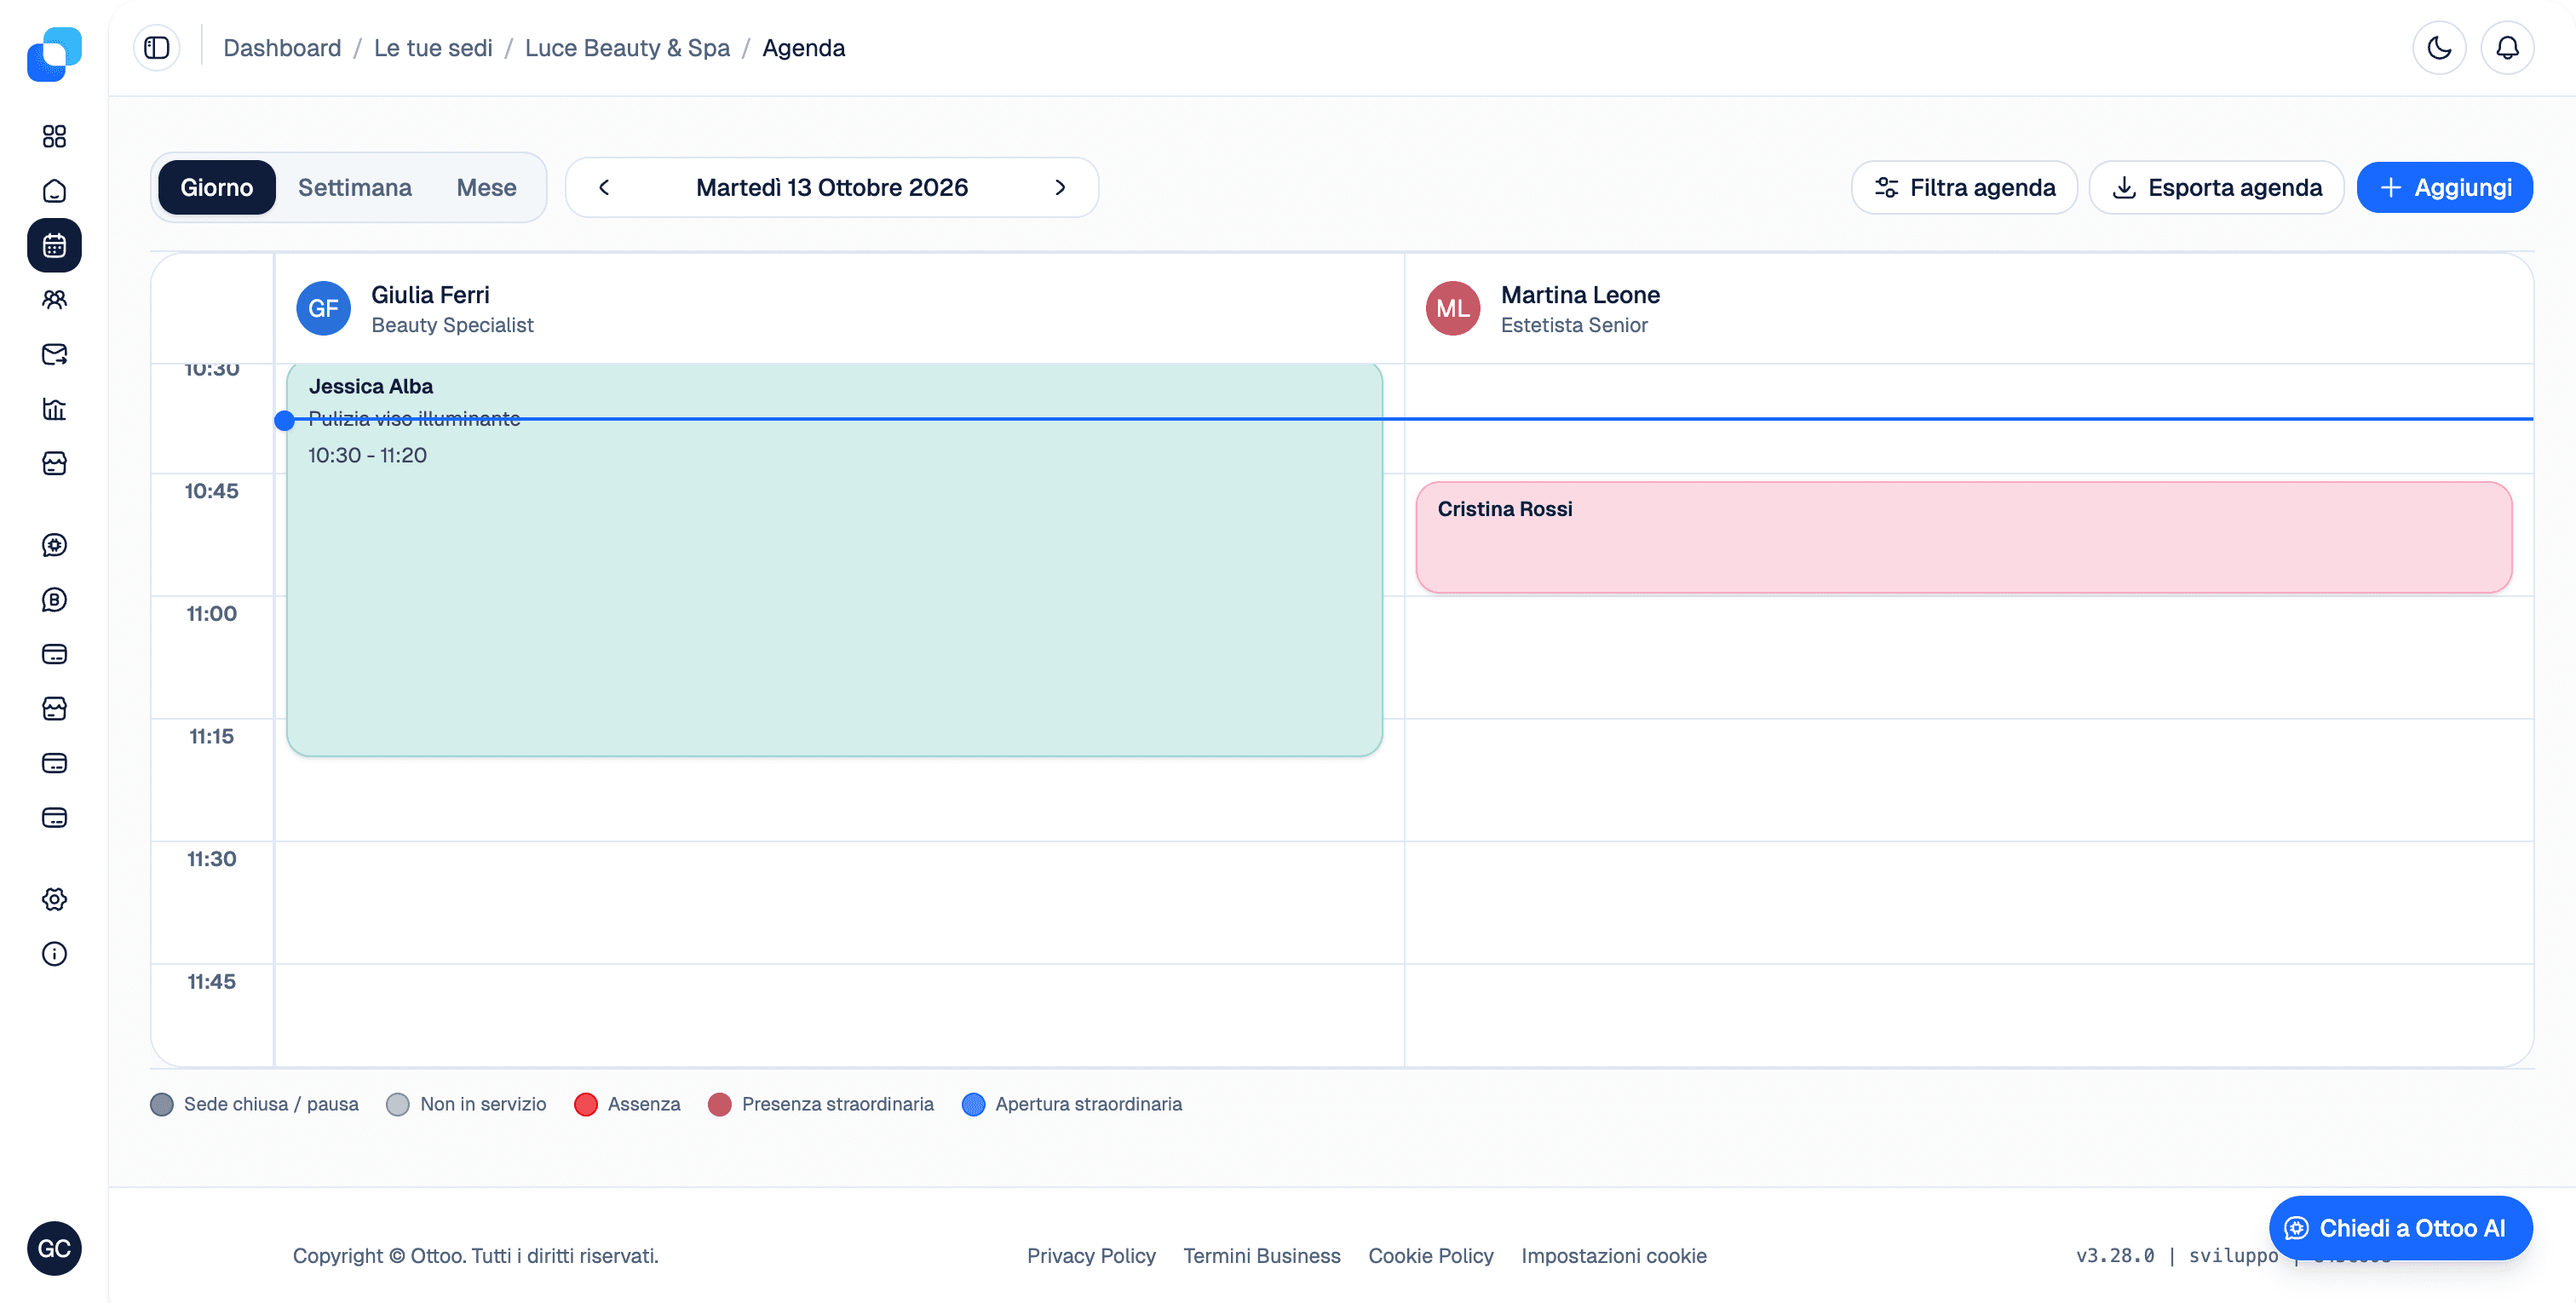This screenshot has height=1303, width=2576.
Task: Select the calendar agenda icon in the sidebar
Action: click(54, 245)
